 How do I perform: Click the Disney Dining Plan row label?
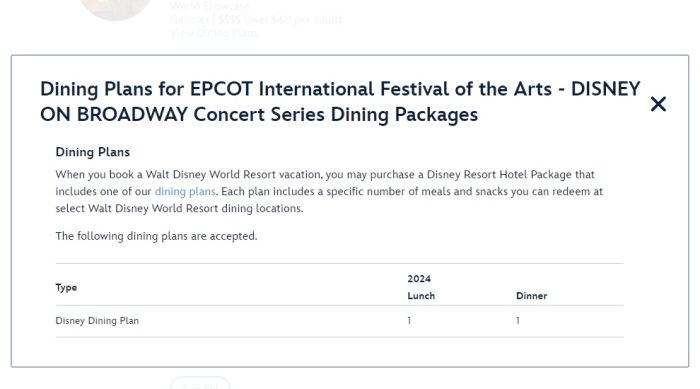[97, 321]
